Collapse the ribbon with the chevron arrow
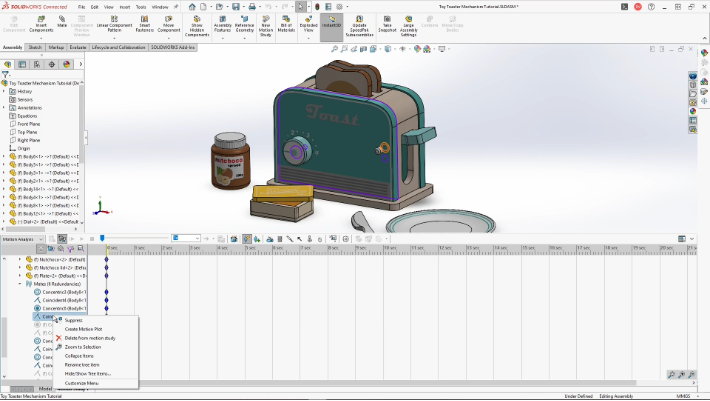This screenshot has width=710, height=401. (x=705, y=38)
